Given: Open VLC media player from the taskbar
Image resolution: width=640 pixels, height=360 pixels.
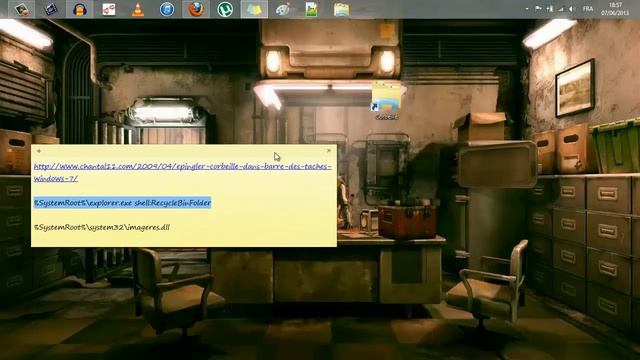Looking at the screenshot, I should (138, 9).
